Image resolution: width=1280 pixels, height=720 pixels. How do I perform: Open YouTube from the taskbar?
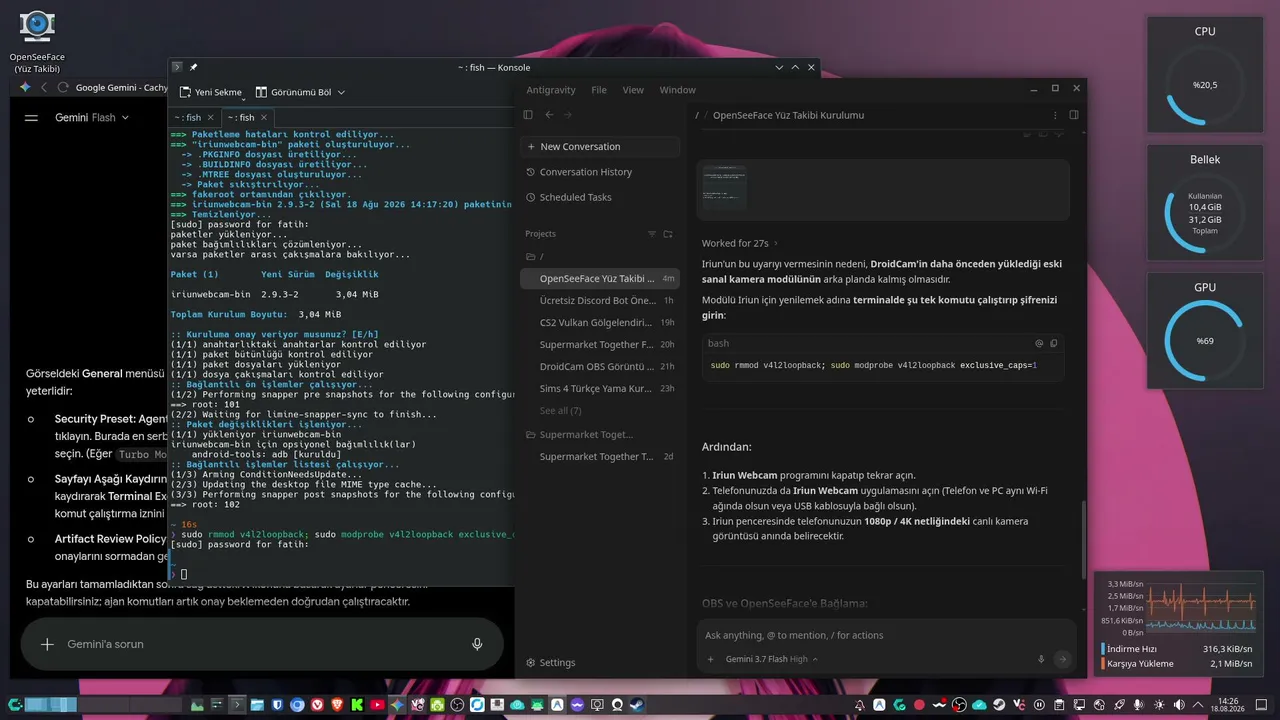click(x=377, y=705)
